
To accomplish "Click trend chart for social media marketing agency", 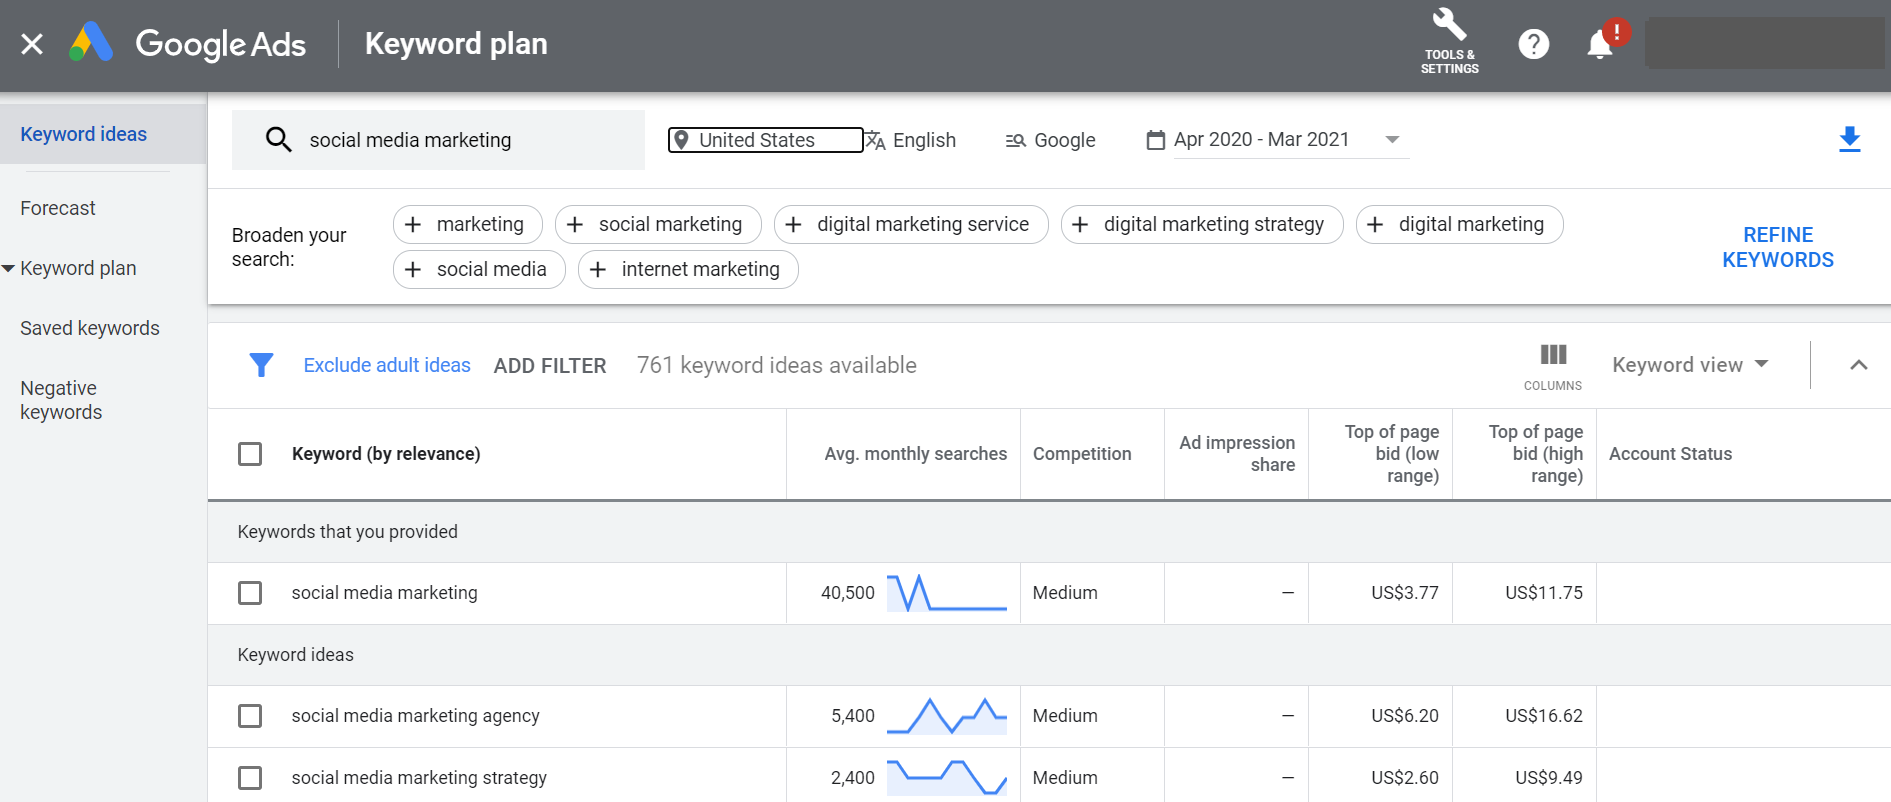I will pyautogui.click(x=946, y=716).
